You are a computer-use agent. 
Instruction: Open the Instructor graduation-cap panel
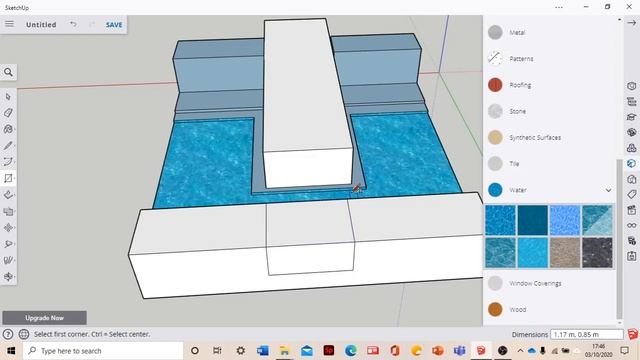click(x=631, y=117)
